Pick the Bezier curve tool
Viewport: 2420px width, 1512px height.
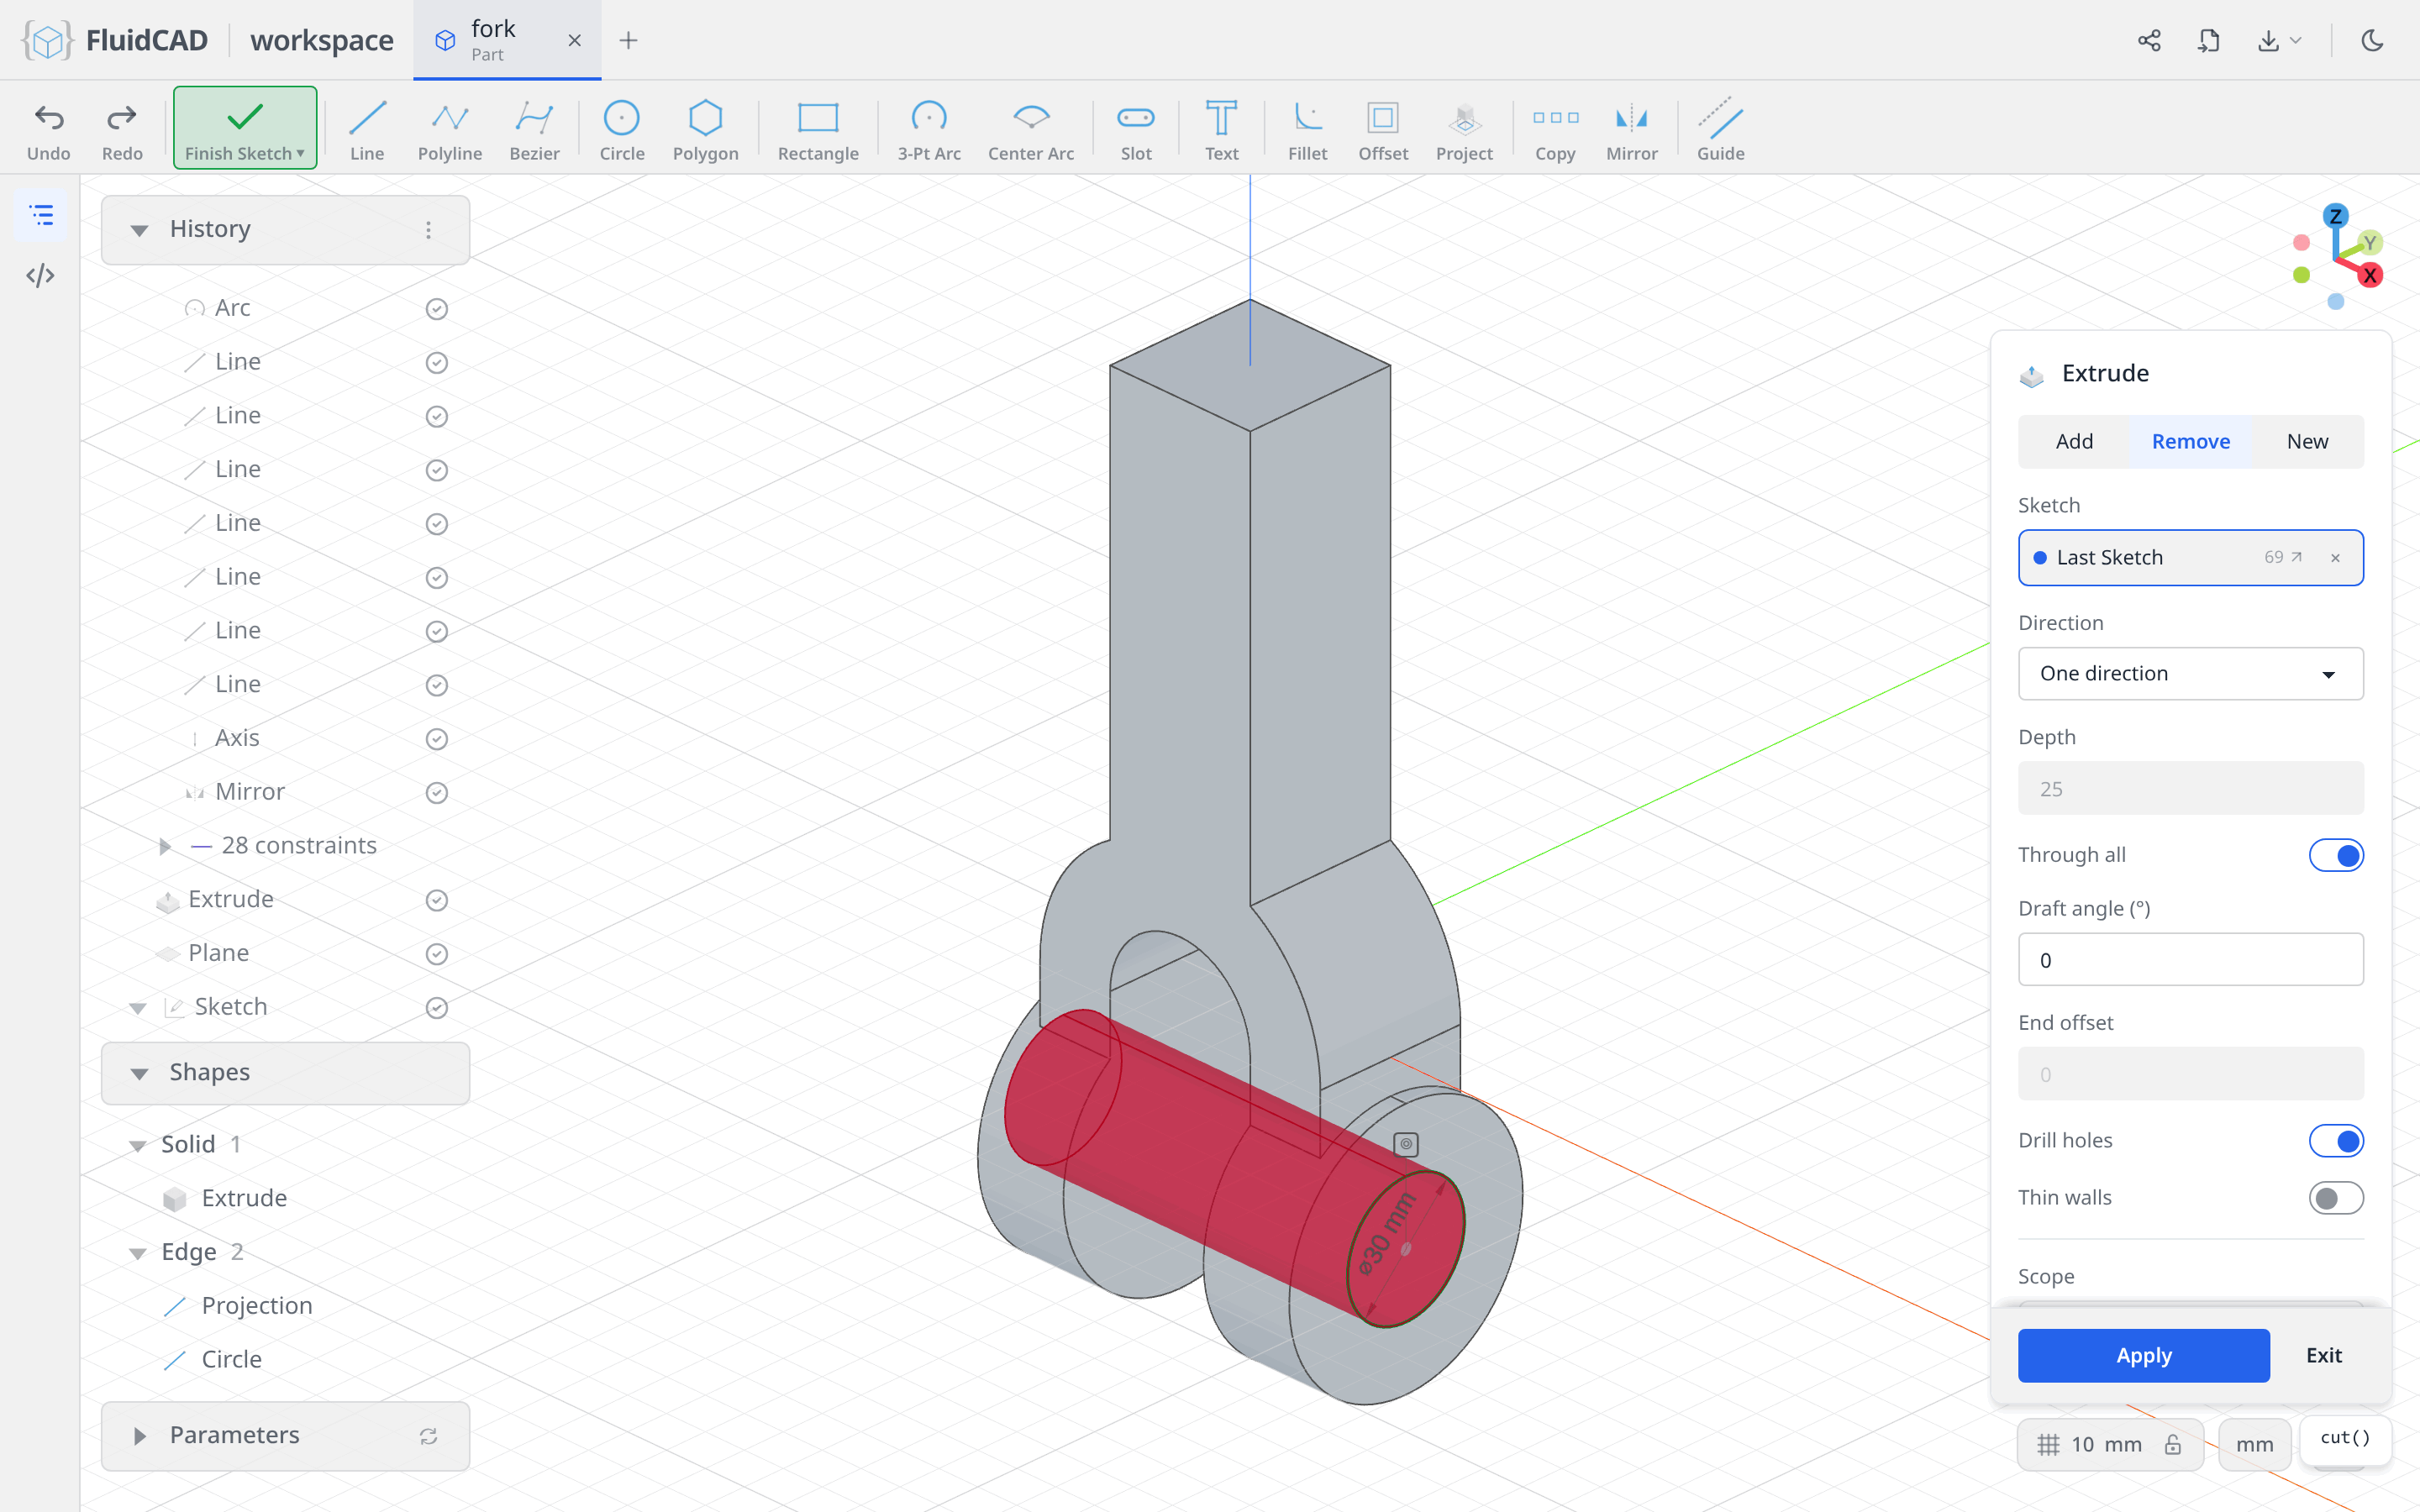[534, 130]
